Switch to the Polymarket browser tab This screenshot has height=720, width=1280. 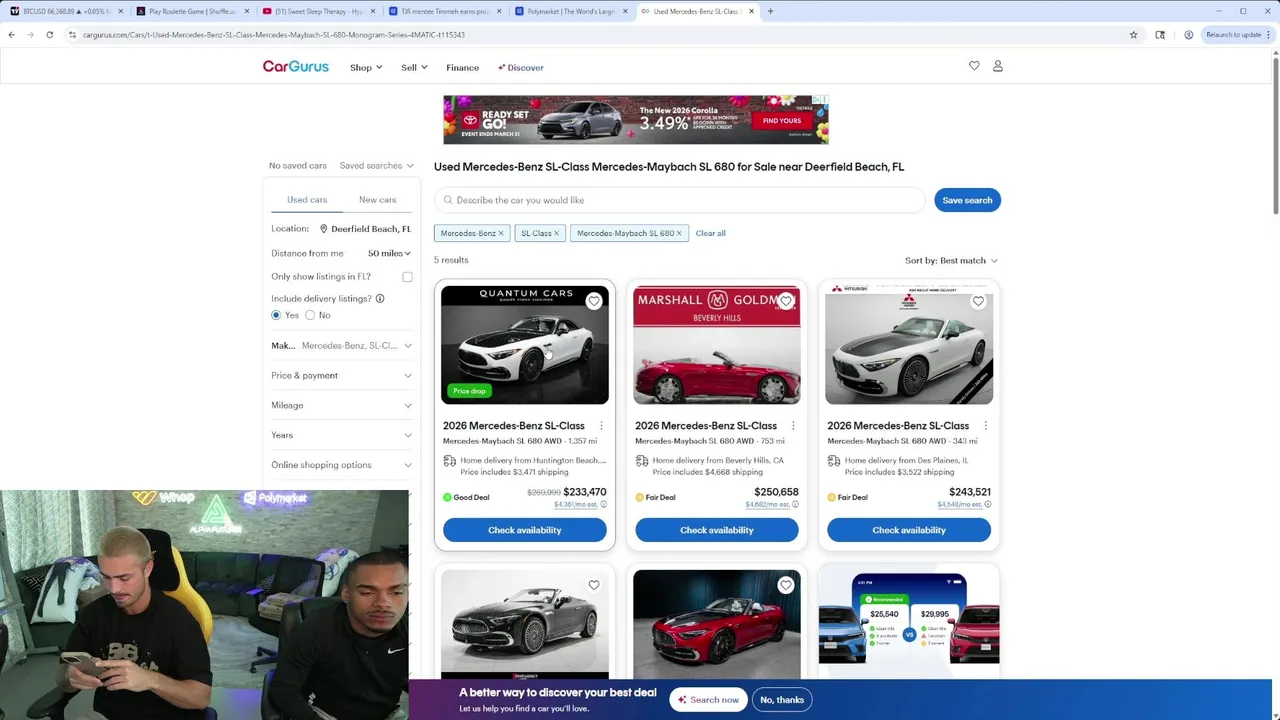571,11
